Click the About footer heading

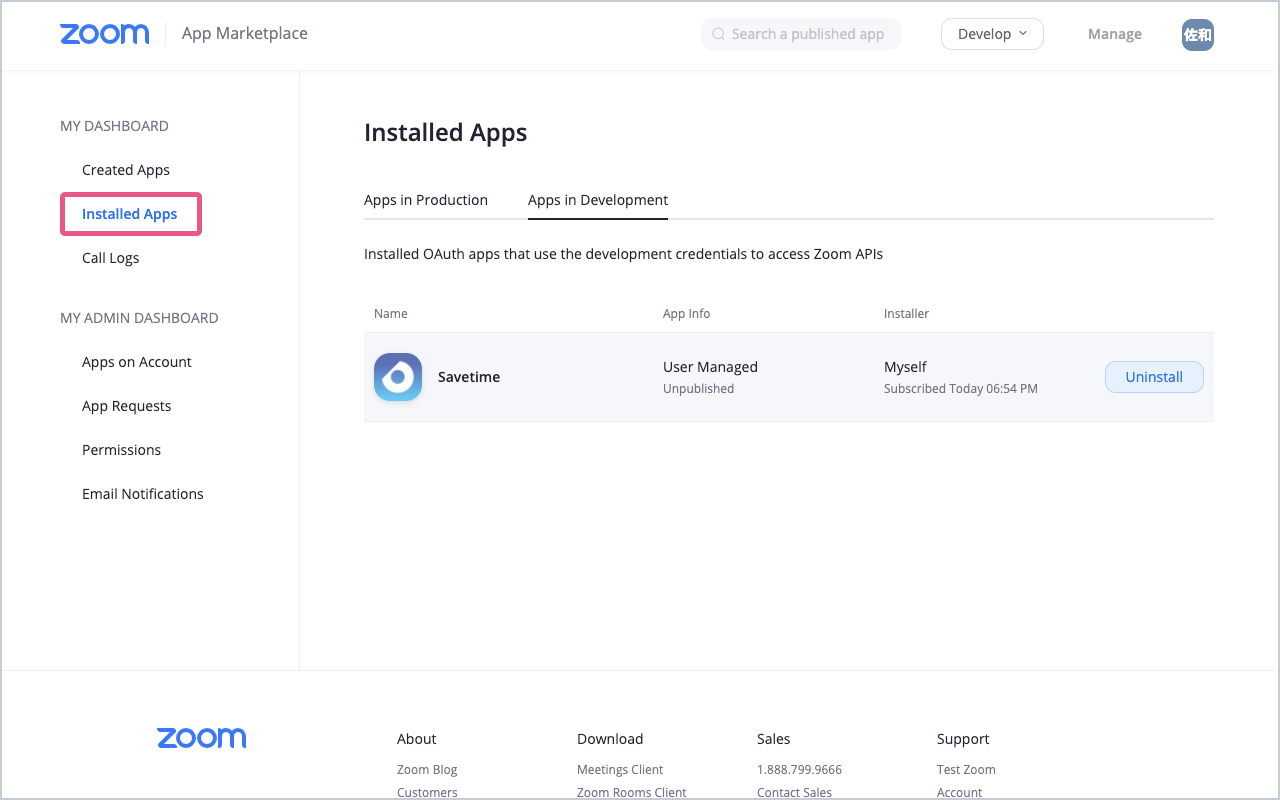point(417,739)
